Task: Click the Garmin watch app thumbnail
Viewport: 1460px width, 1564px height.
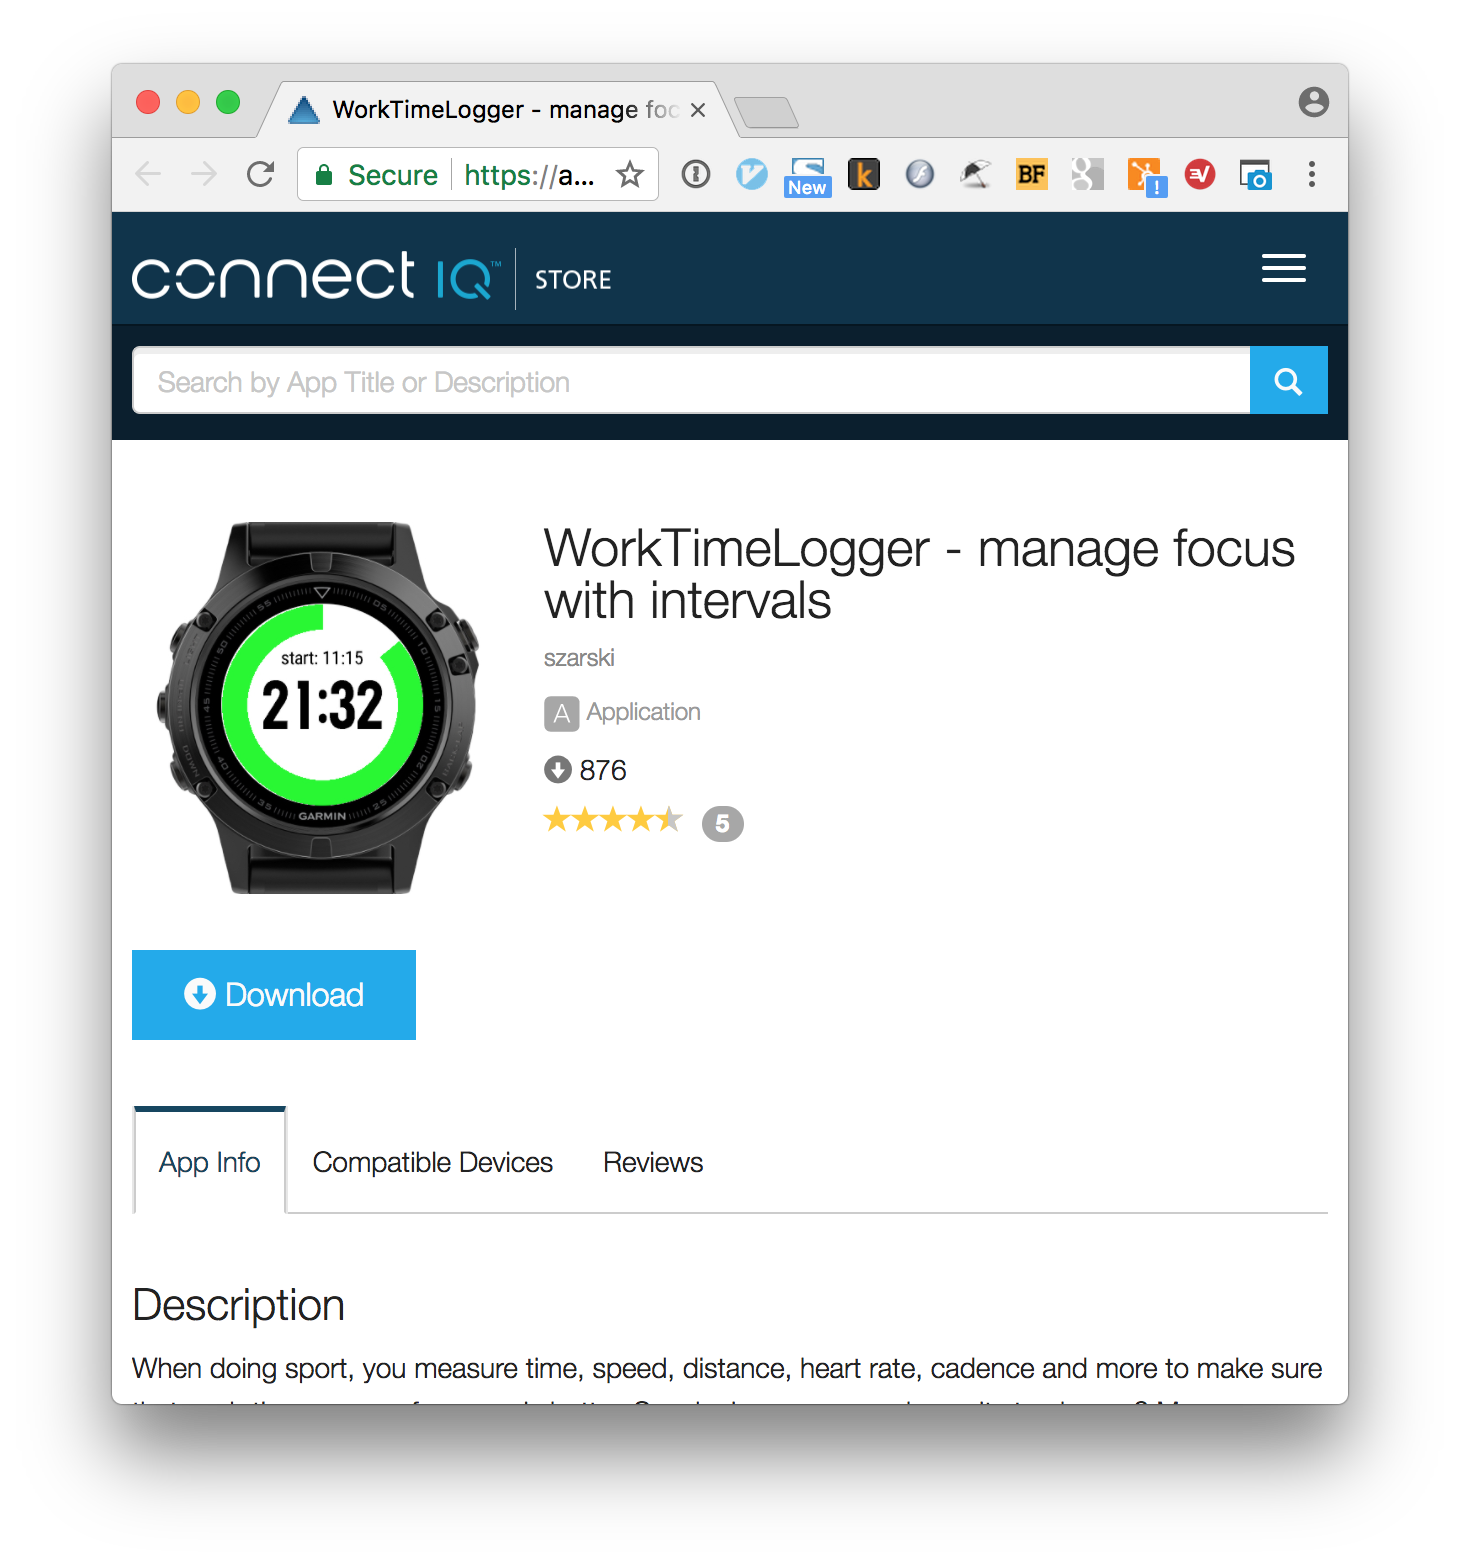Action: [x=319, y=707]
